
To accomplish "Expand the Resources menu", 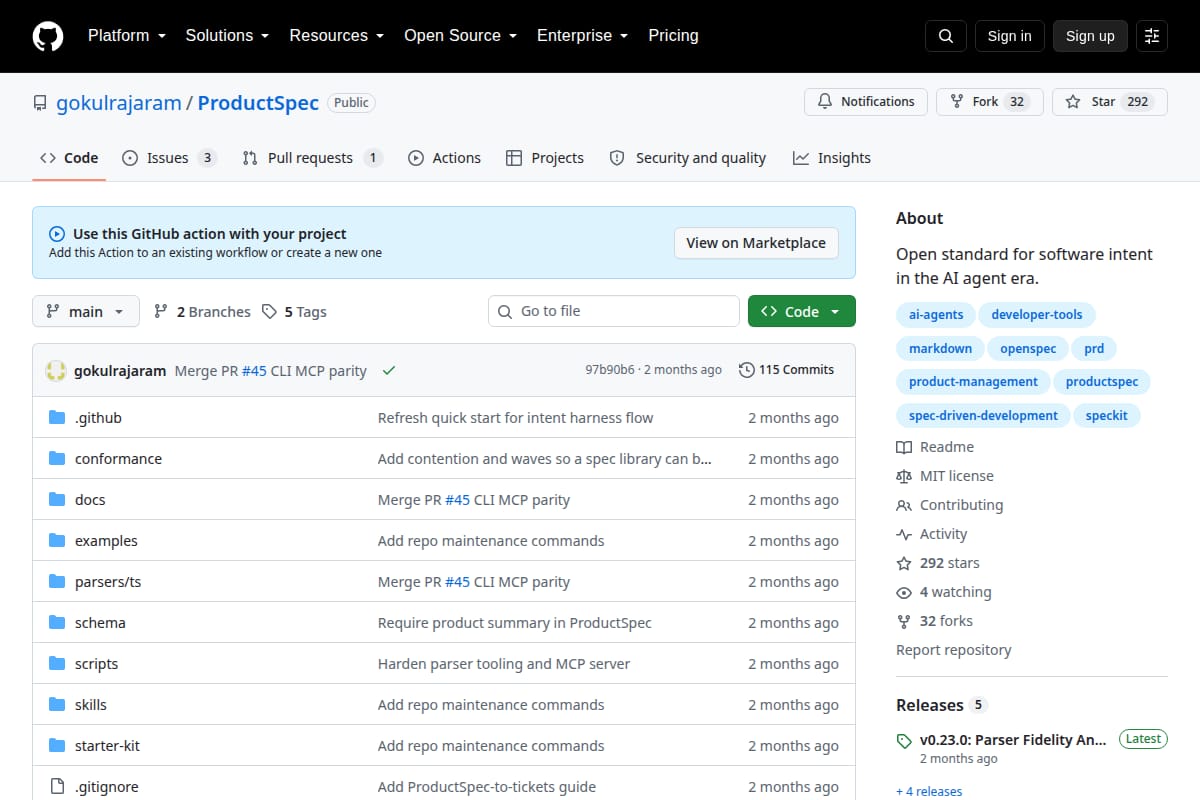I will [x=336, y=36].
